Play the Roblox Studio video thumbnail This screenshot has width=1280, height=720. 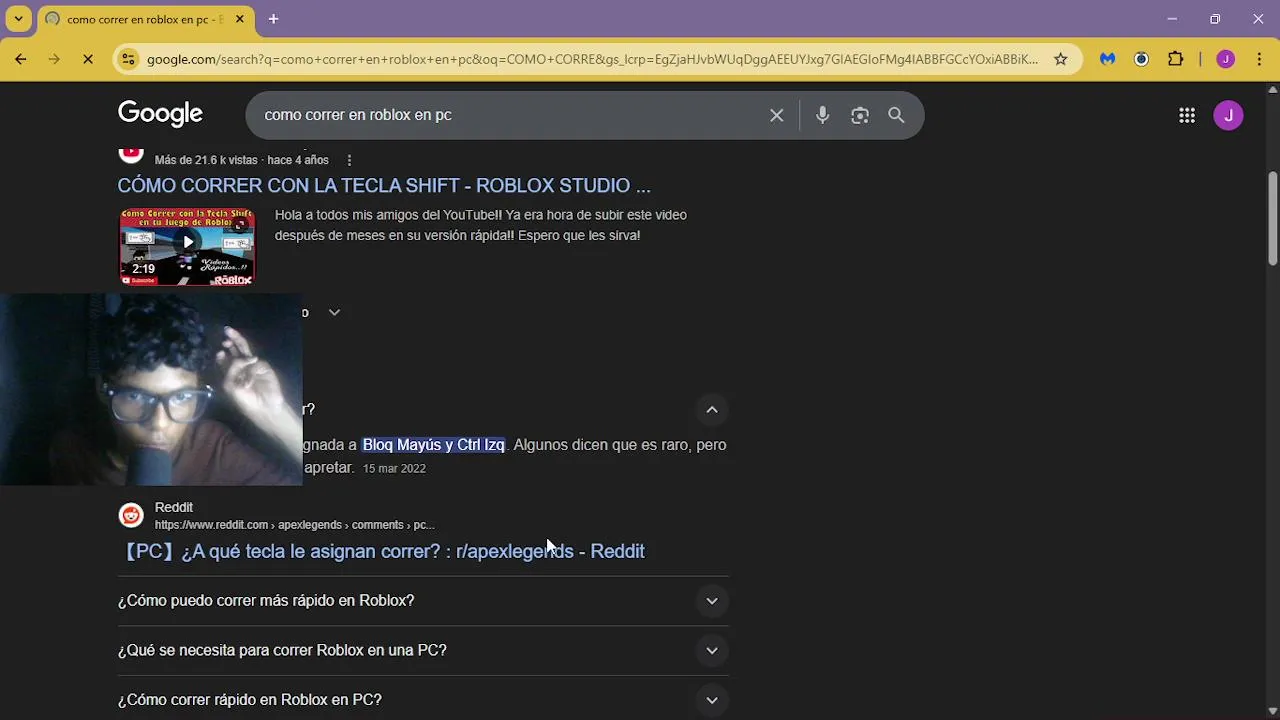(187, 246)
